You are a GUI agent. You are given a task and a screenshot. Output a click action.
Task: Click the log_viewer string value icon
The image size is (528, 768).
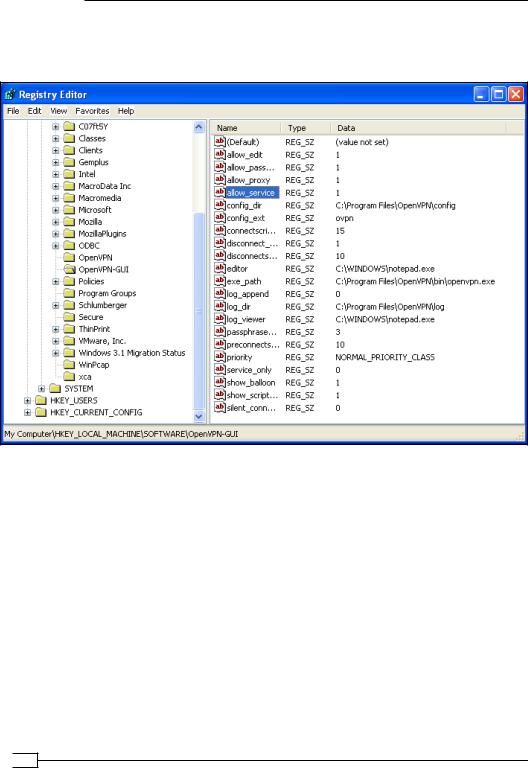click(219, 319)
